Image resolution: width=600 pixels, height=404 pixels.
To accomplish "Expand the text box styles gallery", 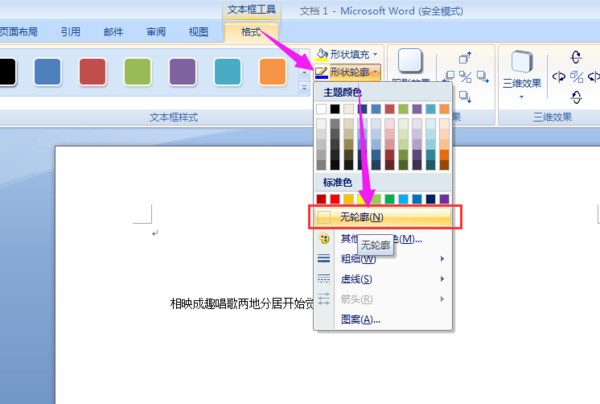I will (x=304, y=89).
